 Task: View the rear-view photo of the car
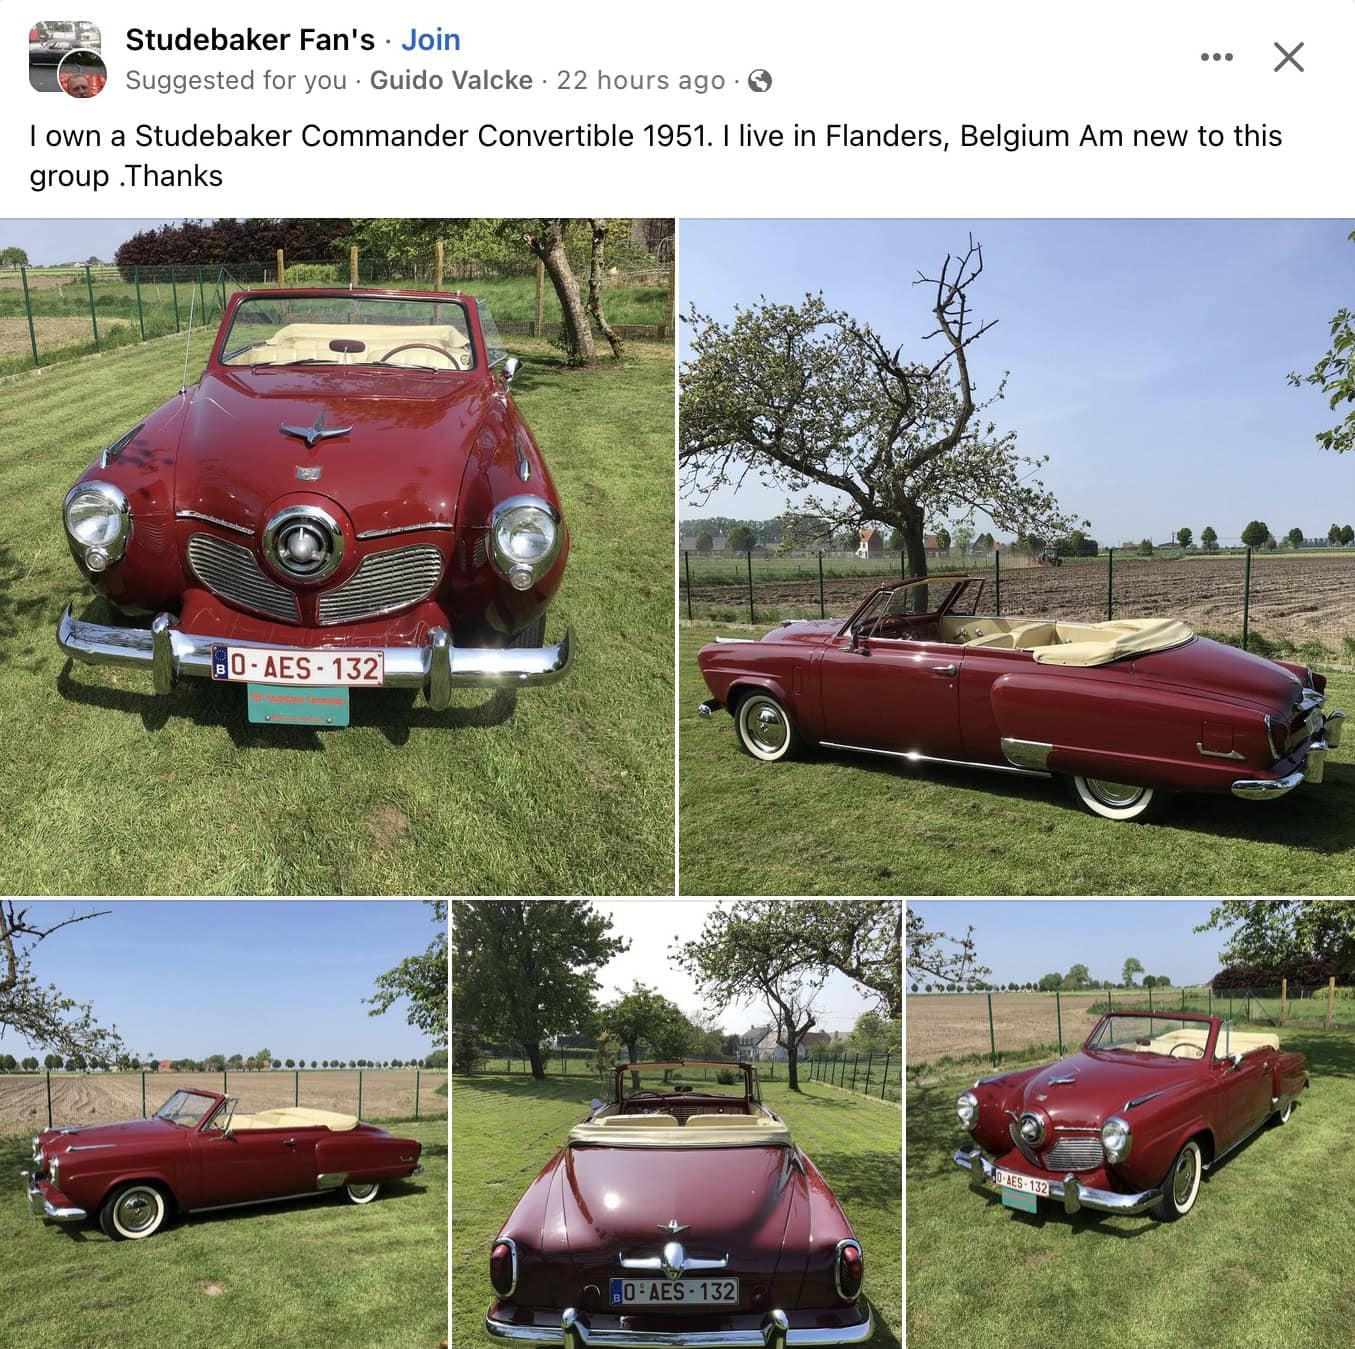click(x=676, y=1124)
